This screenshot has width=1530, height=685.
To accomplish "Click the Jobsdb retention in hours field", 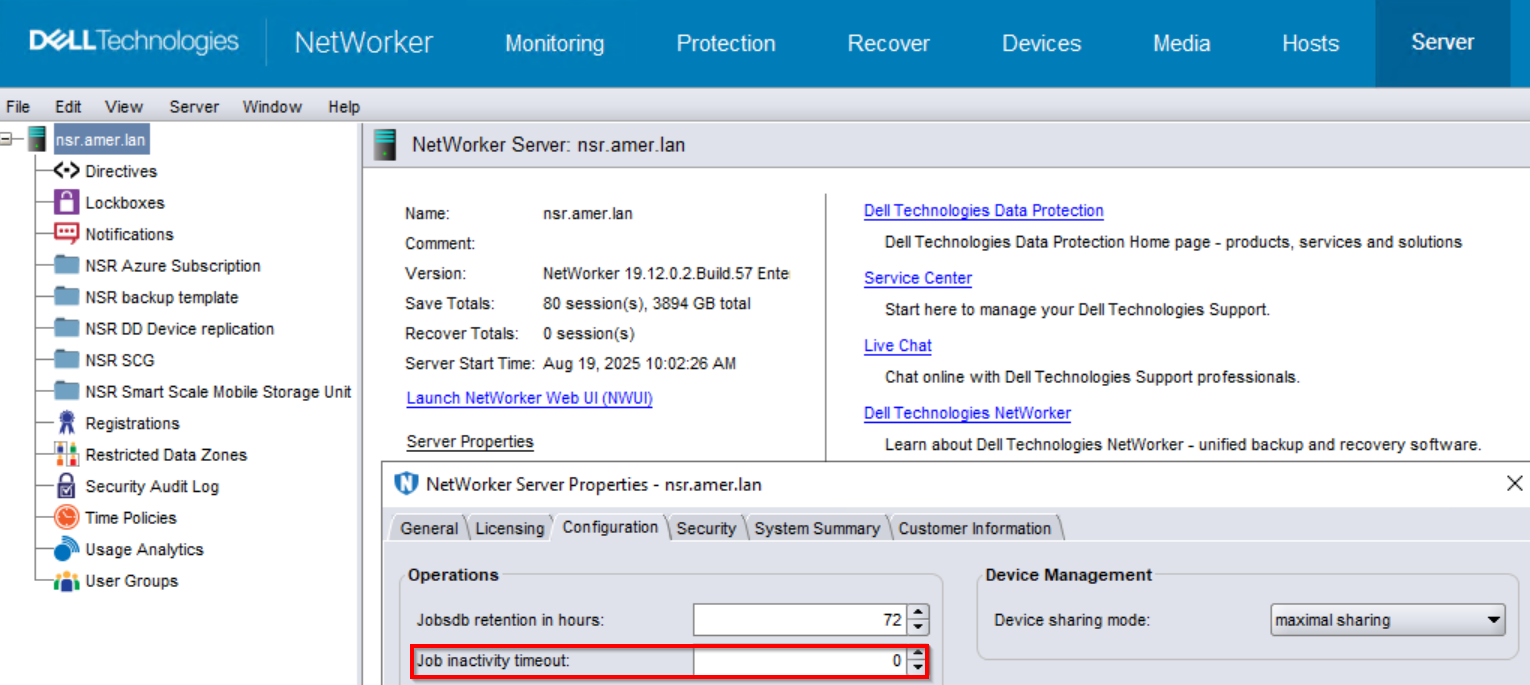I will click(x=800, y=620).
